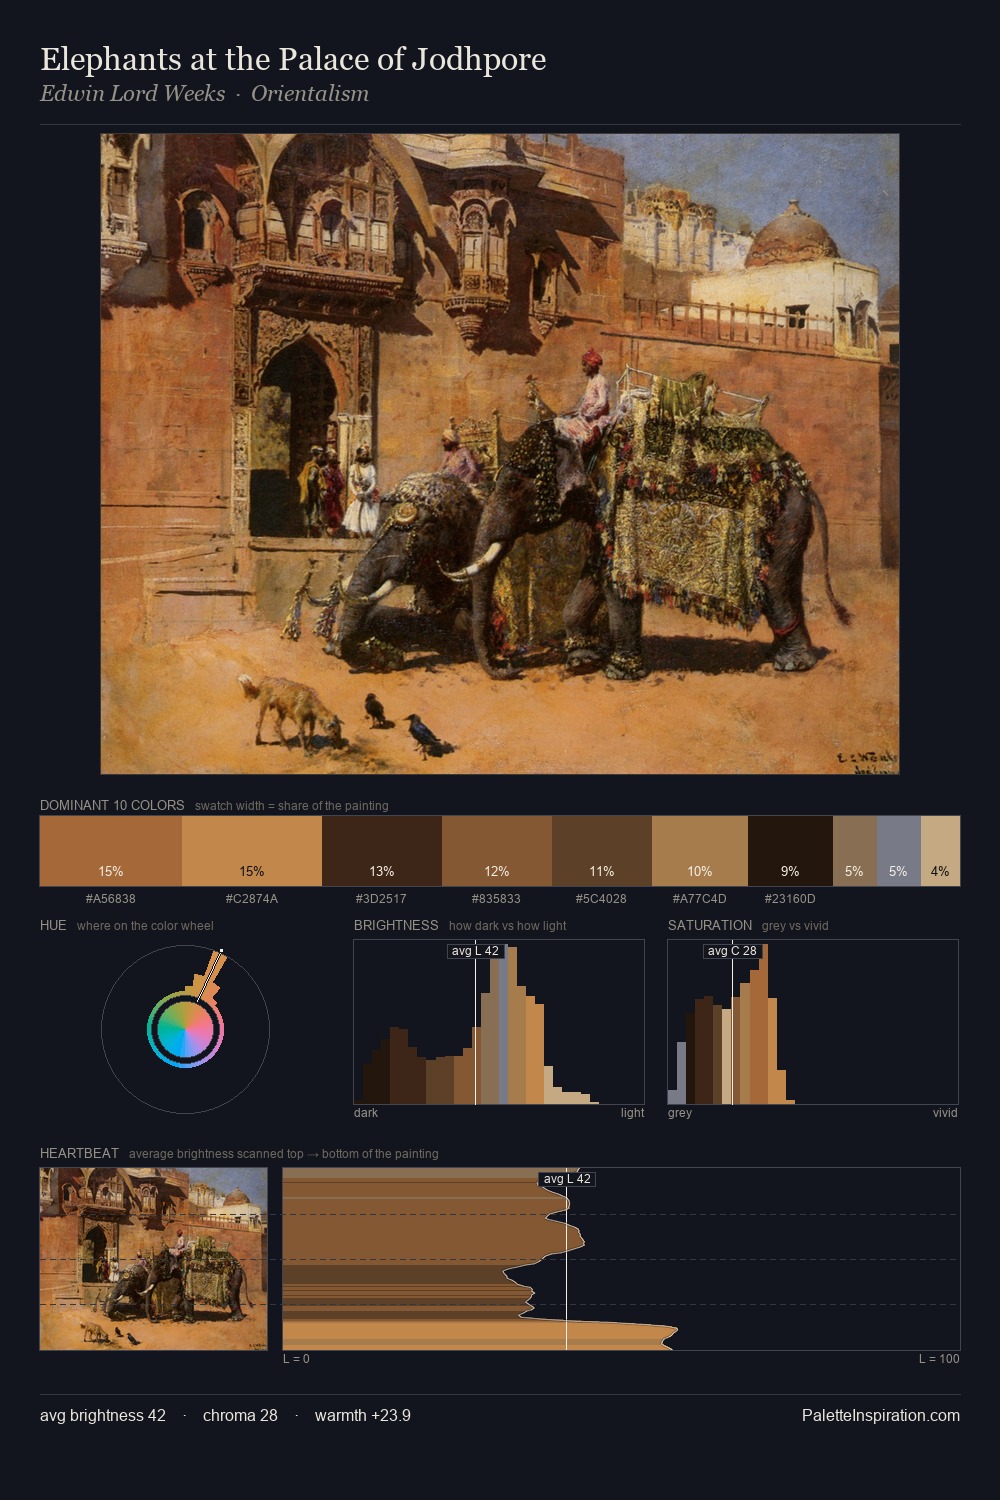Viewport: 1000px width, 1500px height.
Task: Choose the #835833 swatch labeled 12%
Action: pos(497,851)
